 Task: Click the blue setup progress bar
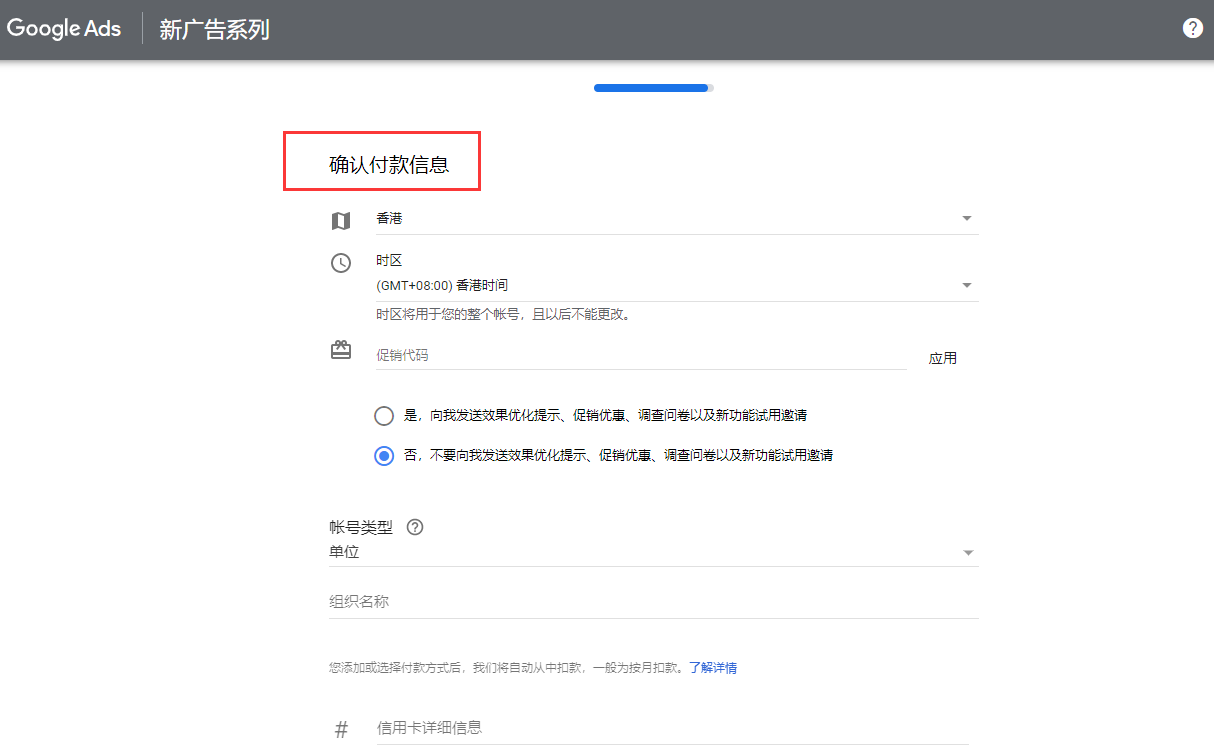652,88
